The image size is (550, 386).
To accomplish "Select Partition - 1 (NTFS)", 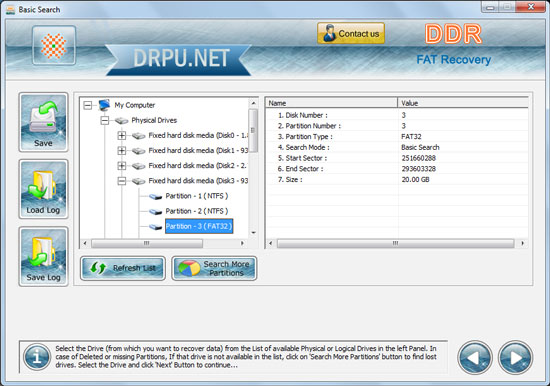I will pos(196,196).
